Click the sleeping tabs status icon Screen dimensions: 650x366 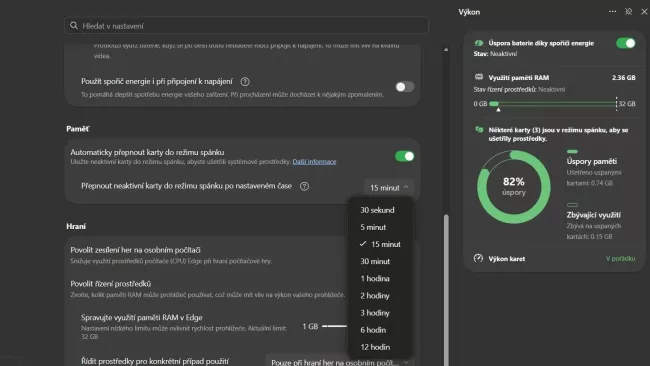point(479,130)
